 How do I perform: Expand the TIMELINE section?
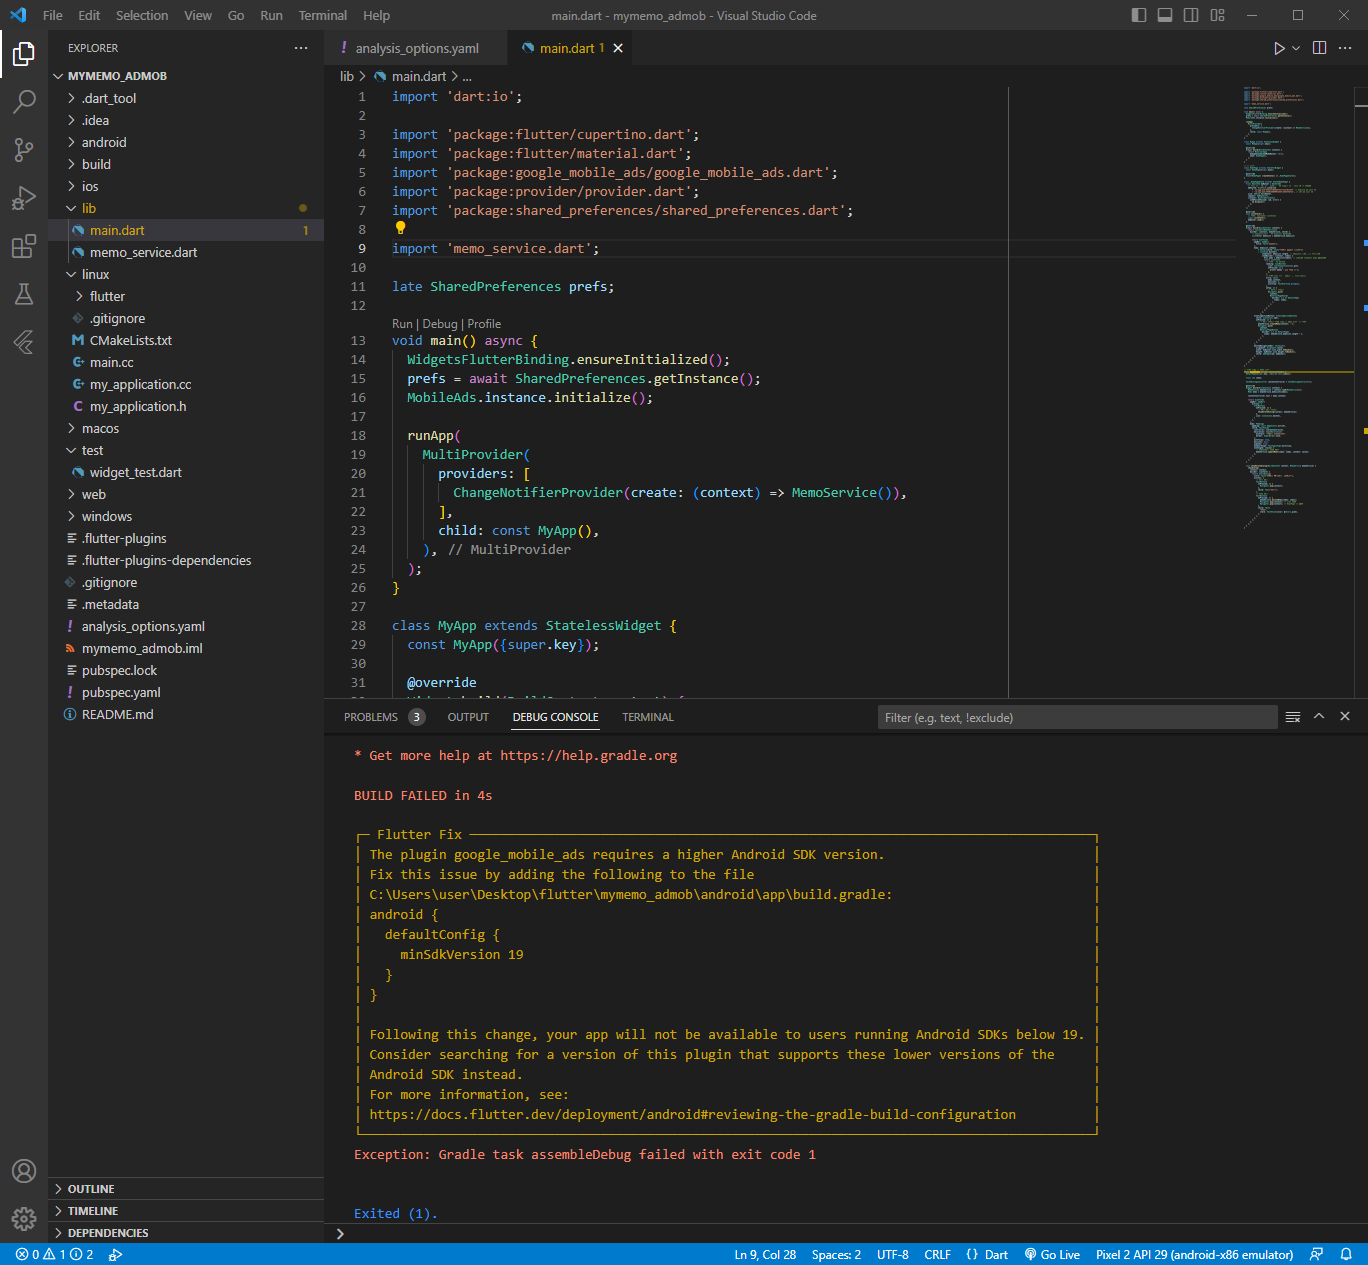186,1211
